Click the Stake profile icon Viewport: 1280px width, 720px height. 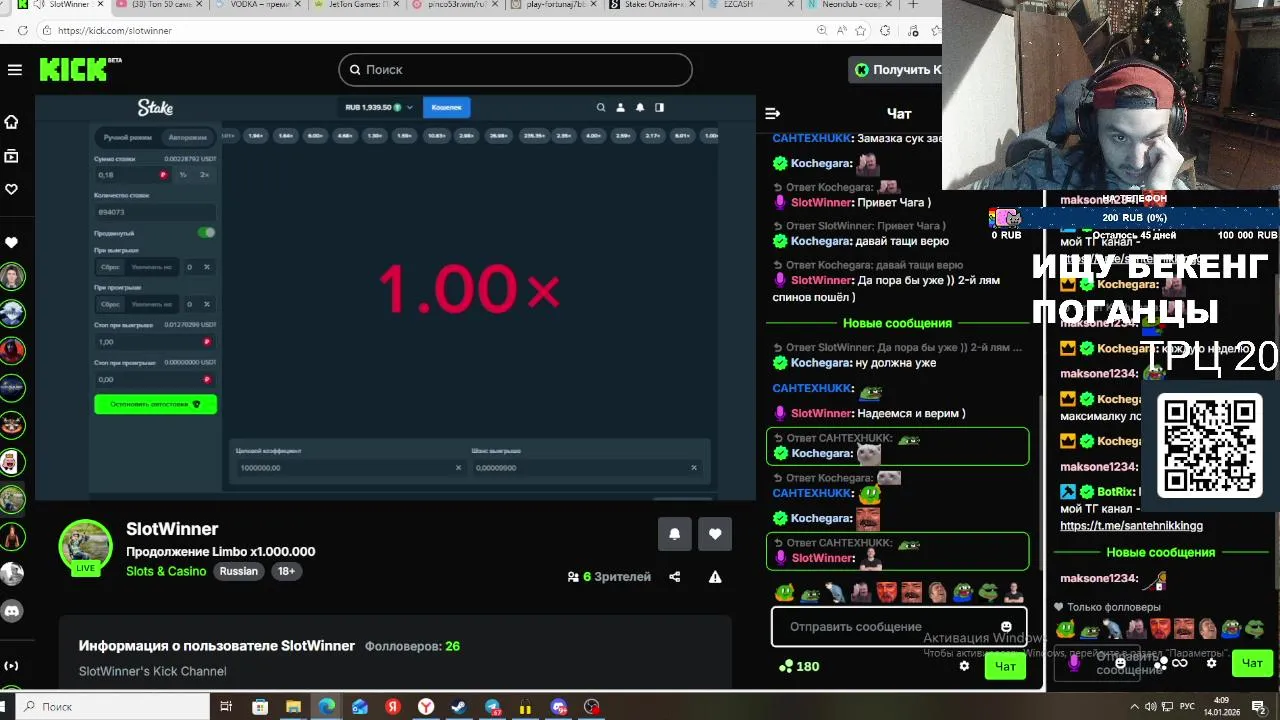620,107
